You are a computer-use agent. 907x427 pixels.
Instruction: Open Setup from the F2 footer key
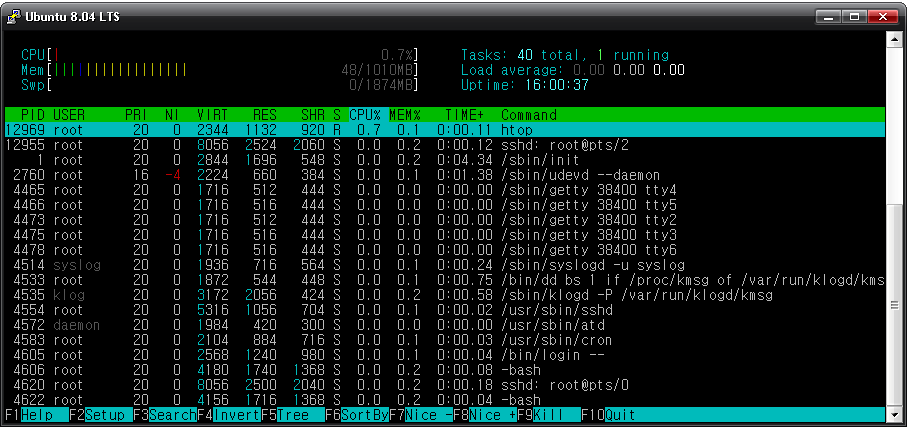100,415
